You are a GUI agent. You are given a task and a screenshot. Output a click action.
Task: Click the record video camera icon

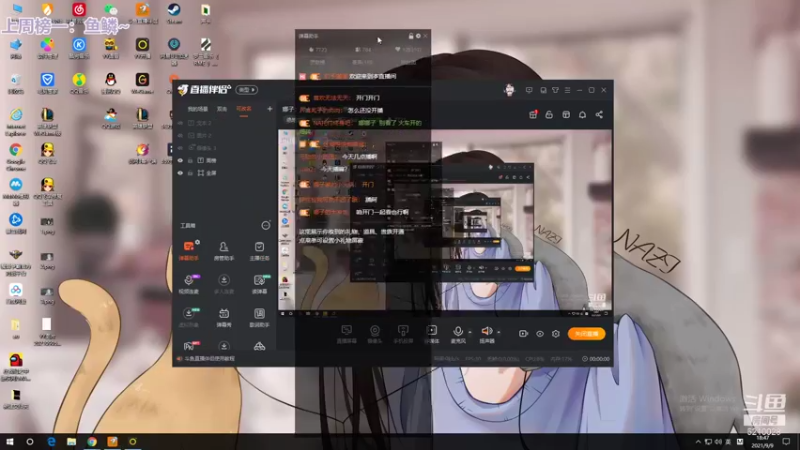click(x=523, y=334)
